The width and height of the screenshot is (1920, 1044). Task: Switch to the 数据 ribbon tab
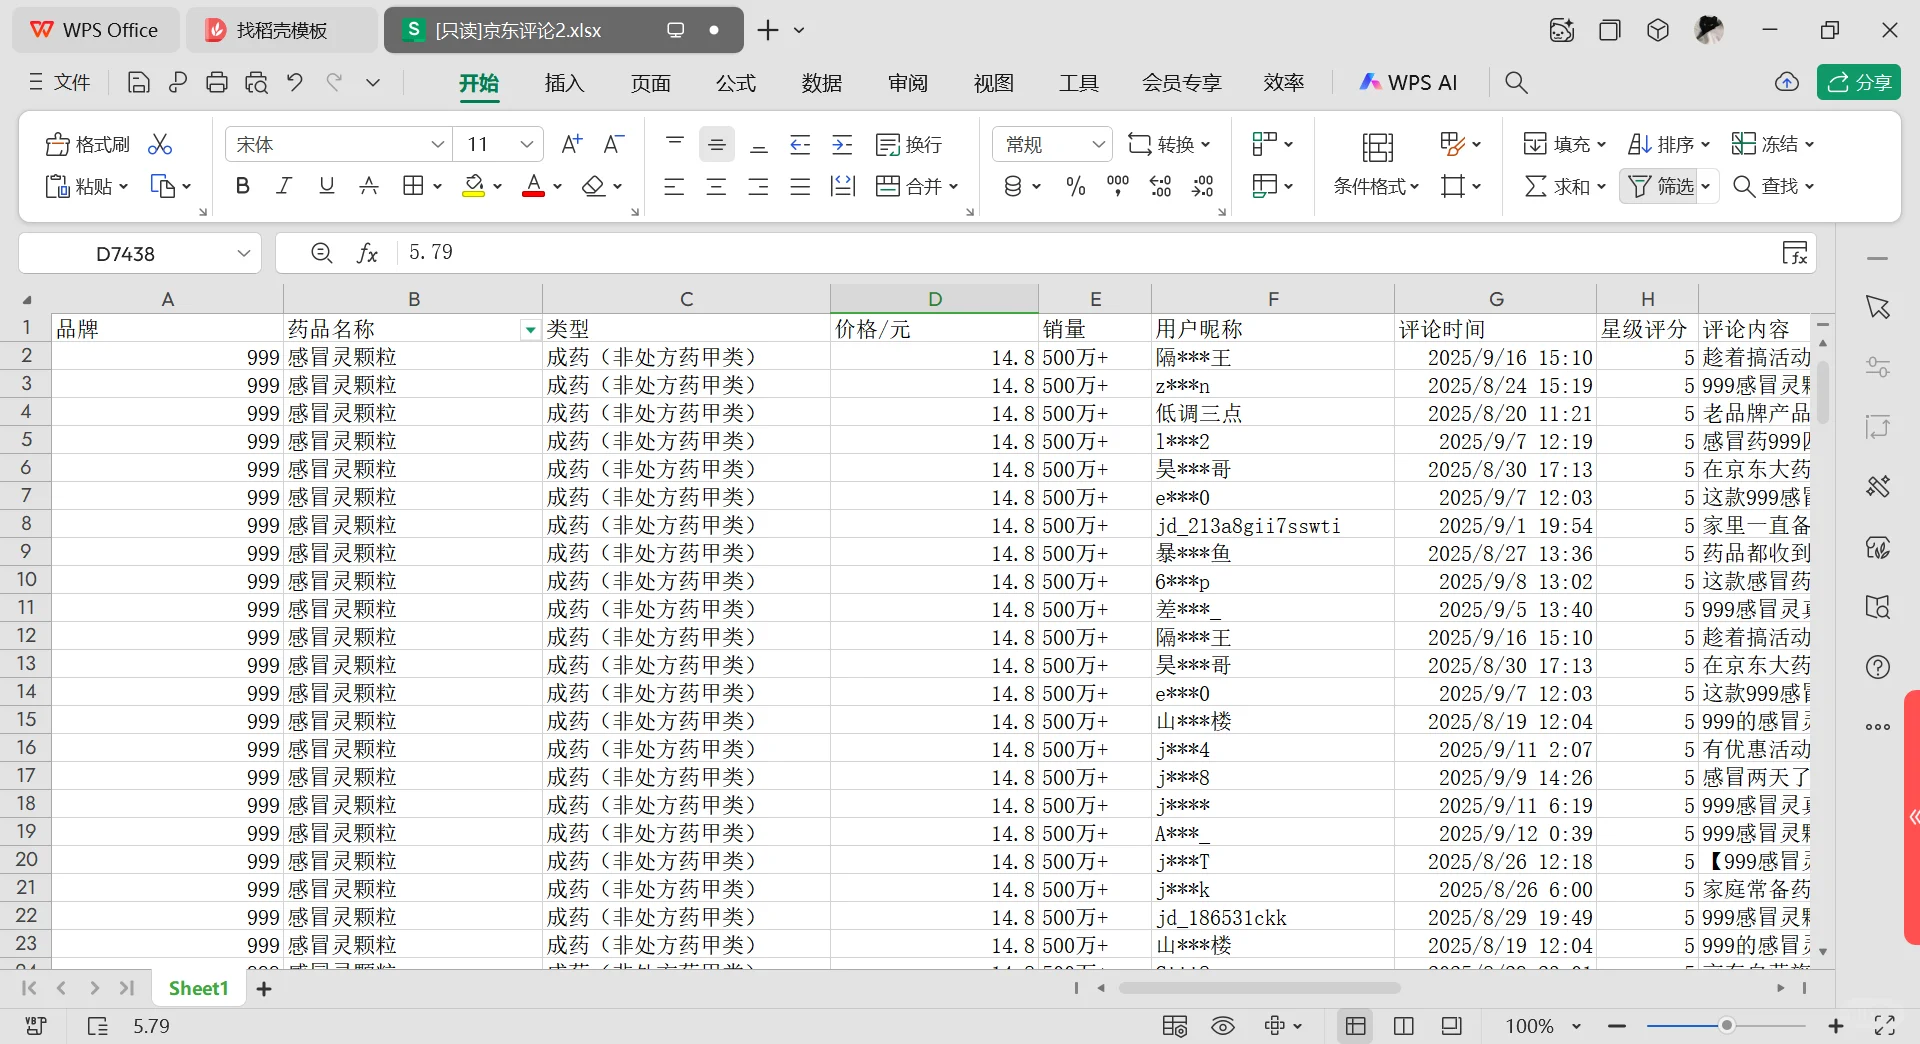click(822, 83)
